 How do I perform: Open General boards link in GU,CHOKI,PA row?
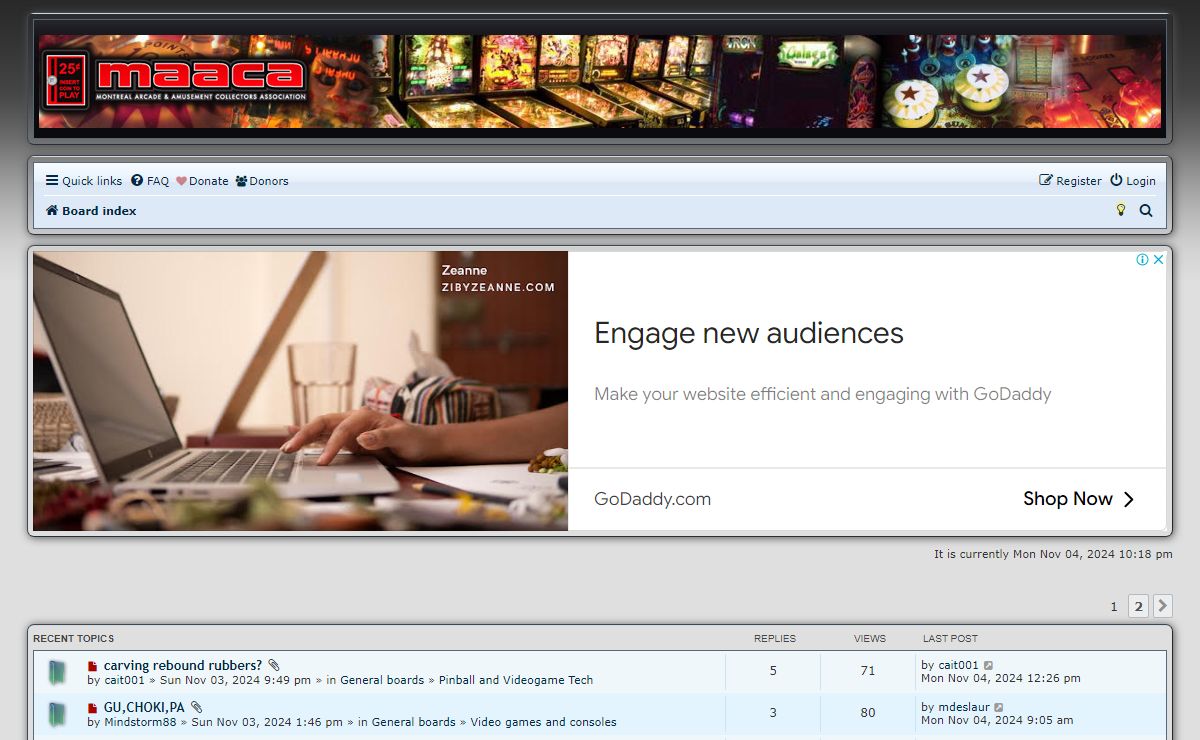(x=414, y=722)
